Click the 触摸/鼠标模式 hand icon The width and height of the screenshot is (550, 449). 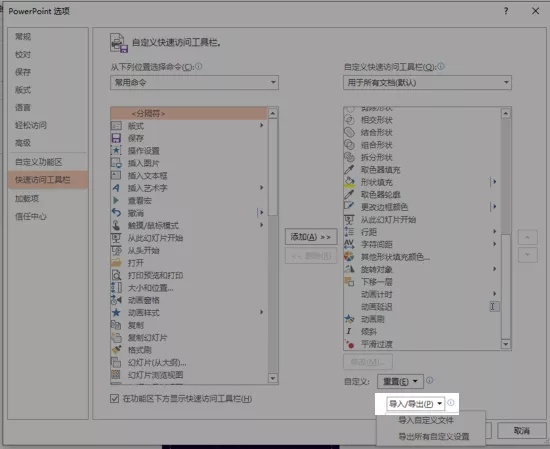pos(116,225)
